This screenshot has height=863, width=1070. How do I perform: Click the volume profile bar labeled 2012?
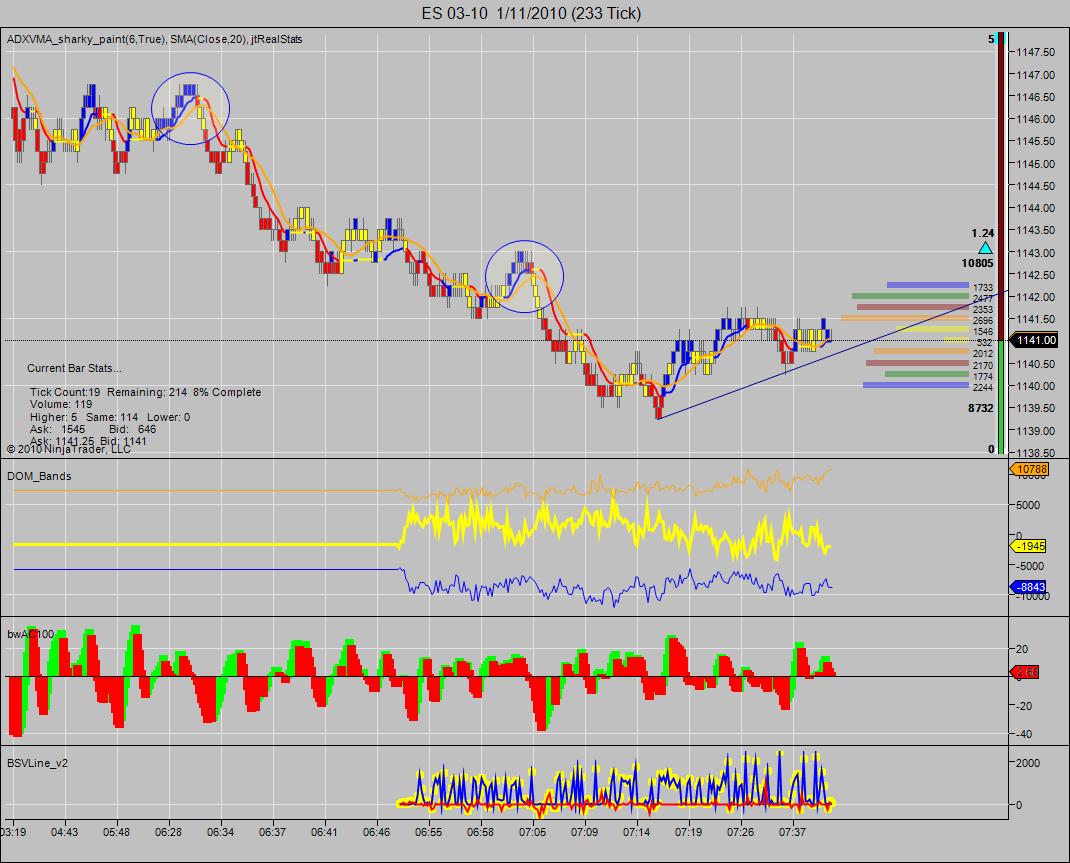[x=921, y=351]
